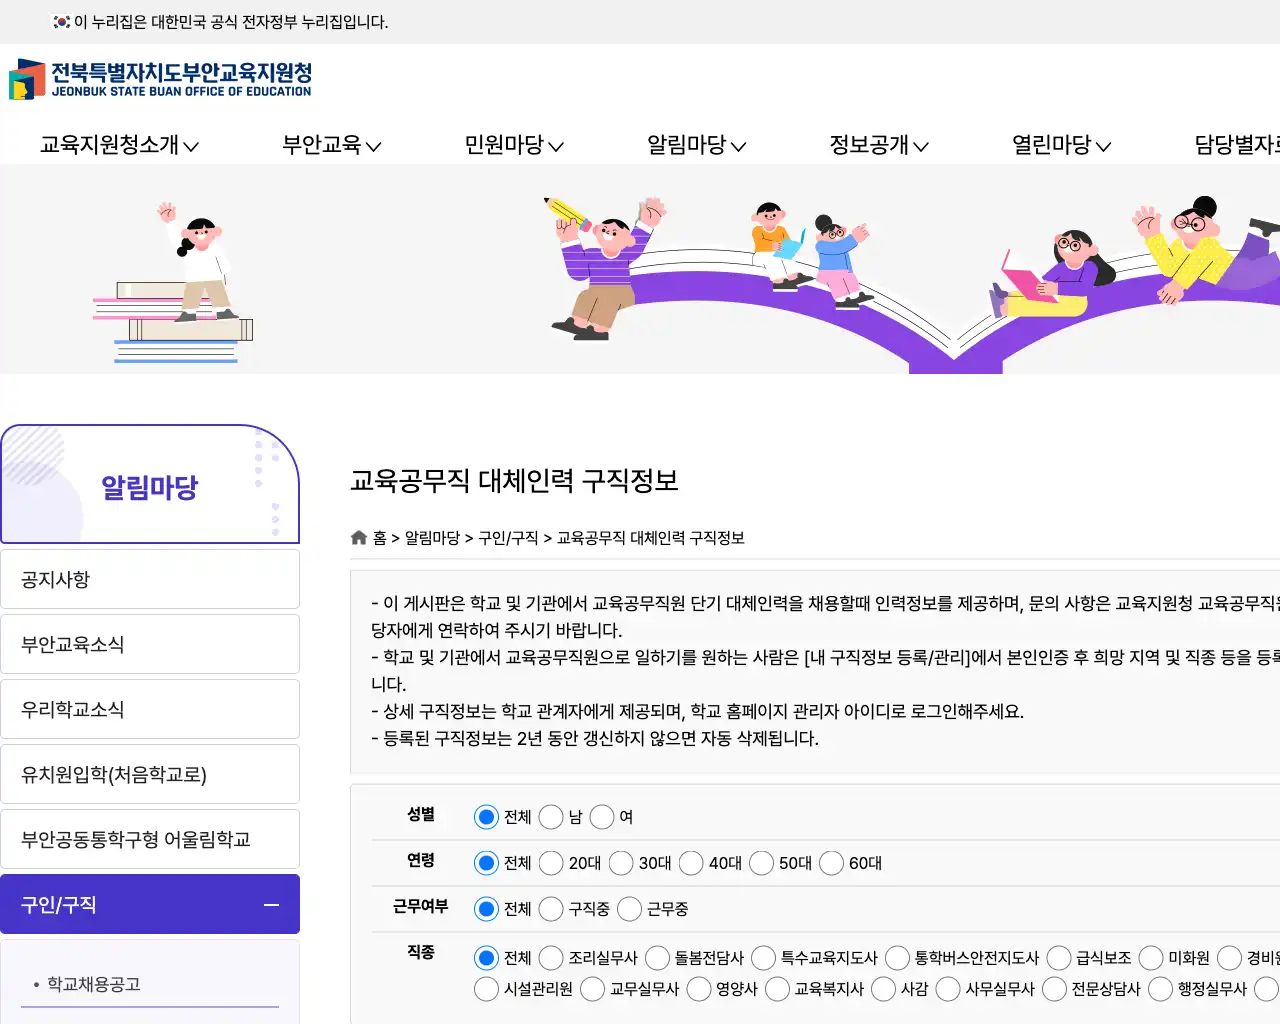Viewport: 1280px width, 1024px height.
Task: Open 부안공동통학구형 어울림학교 sidebar item
Action: point(150,839)
